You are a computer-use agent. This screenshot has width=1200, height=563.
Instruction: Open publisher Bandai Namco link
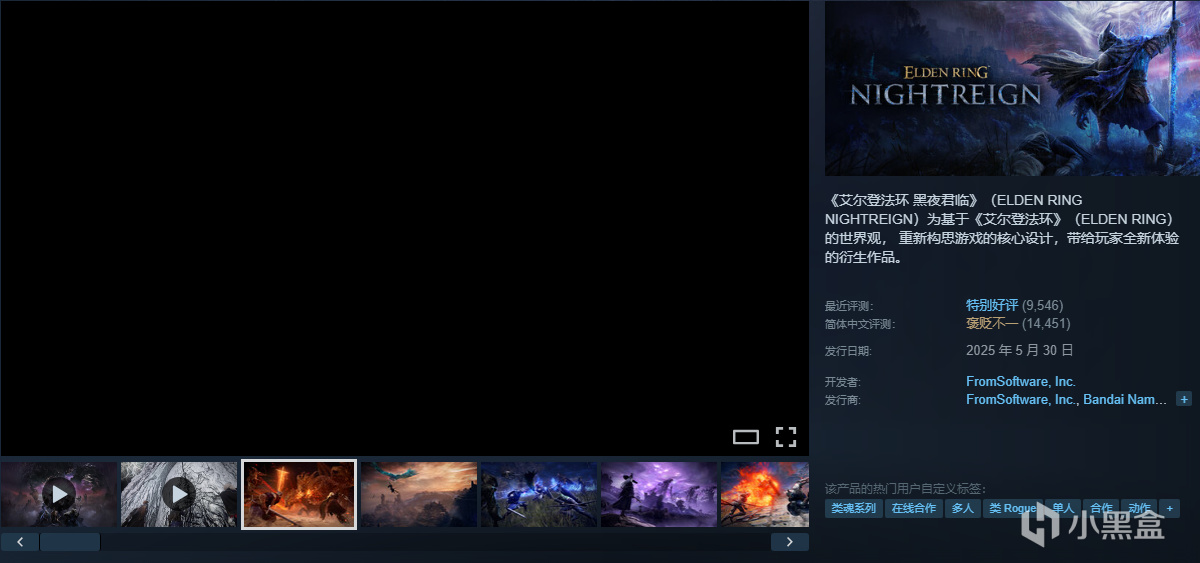1125,400
